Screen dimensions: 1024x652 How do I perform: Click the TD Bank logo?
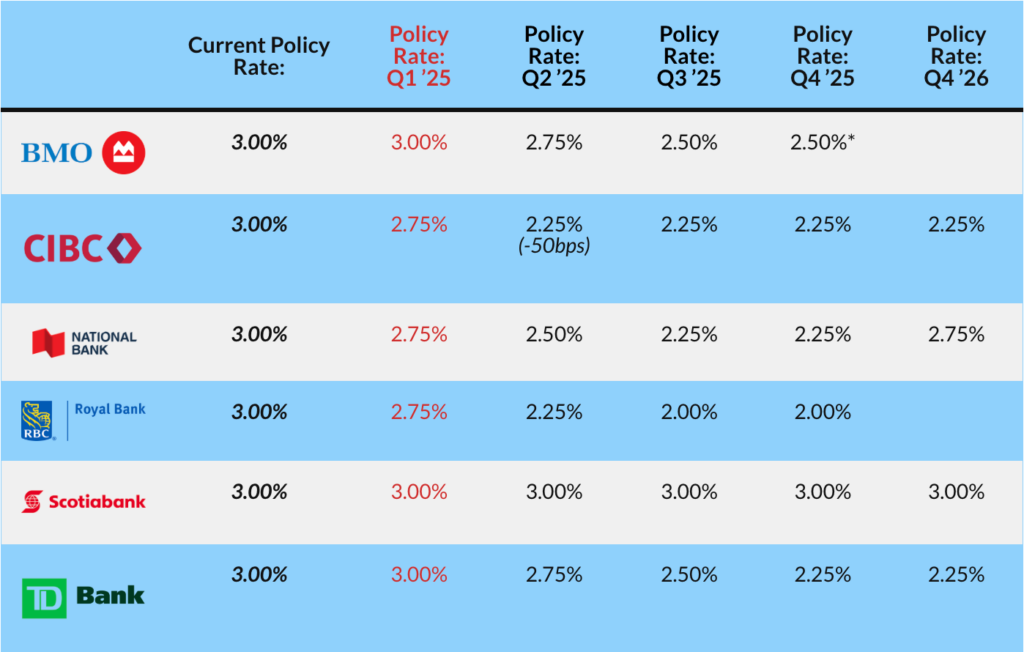[x=84, y=597]
